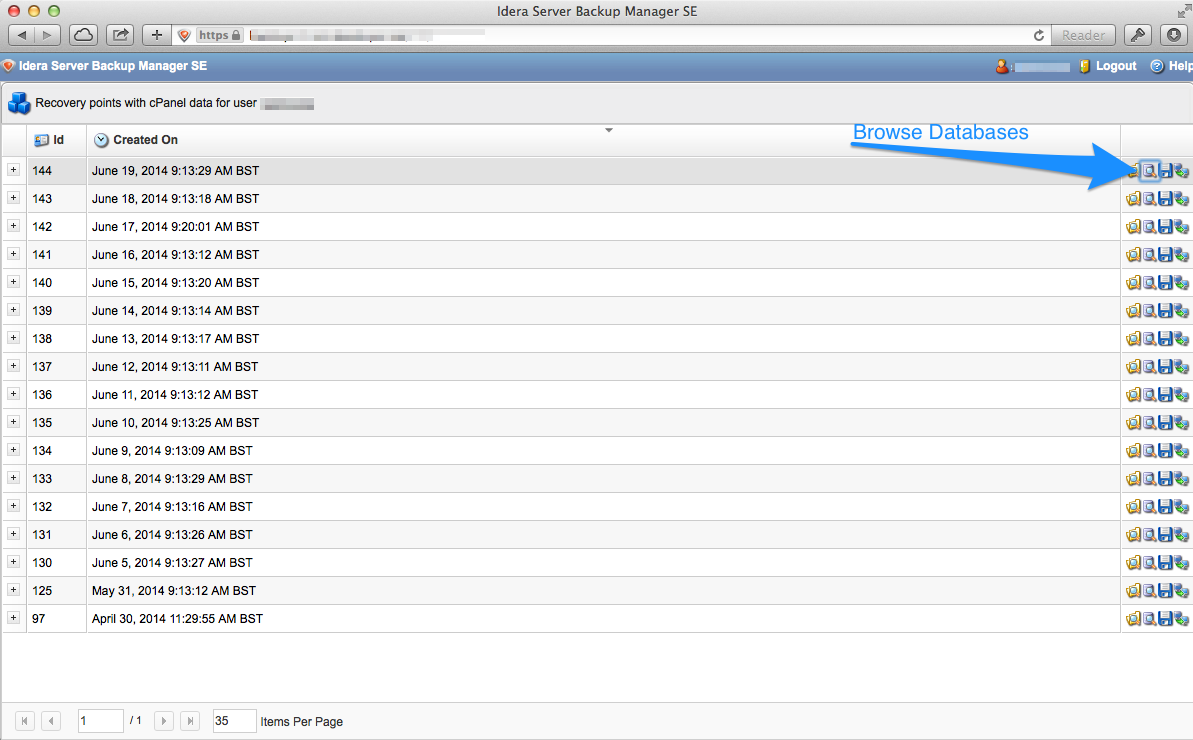Go to the previous page of results
The height and width of the screenshot is (740, 1193).
51,721
